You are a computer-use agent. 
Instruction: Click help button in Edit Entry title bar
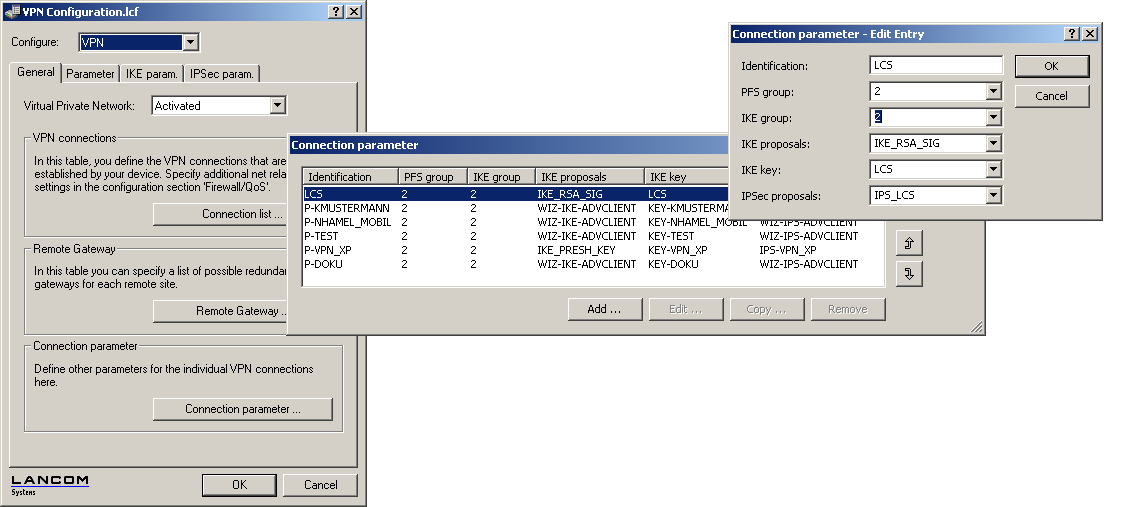[1072, 33]
